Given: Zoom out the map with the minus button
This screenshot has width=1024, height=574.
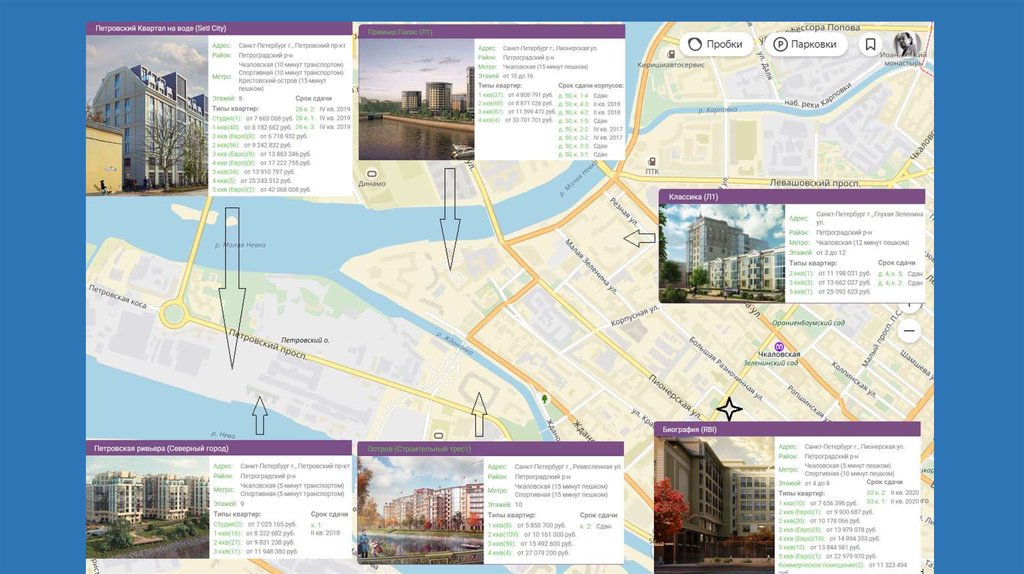Looking at the screenshot, I should coord(908,331).
